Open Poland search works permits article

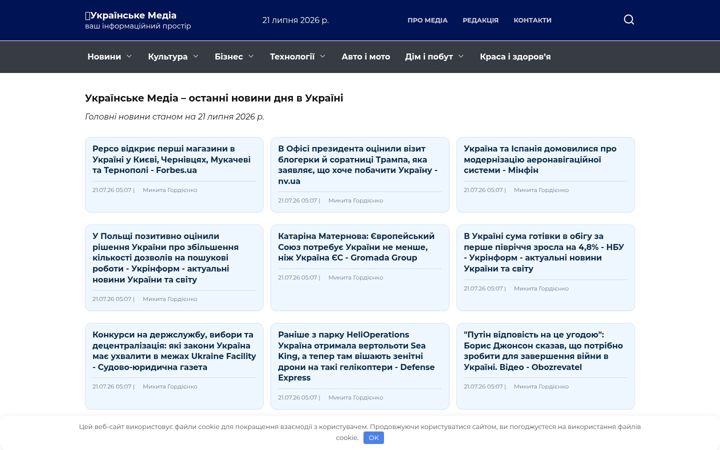point(165,258)
